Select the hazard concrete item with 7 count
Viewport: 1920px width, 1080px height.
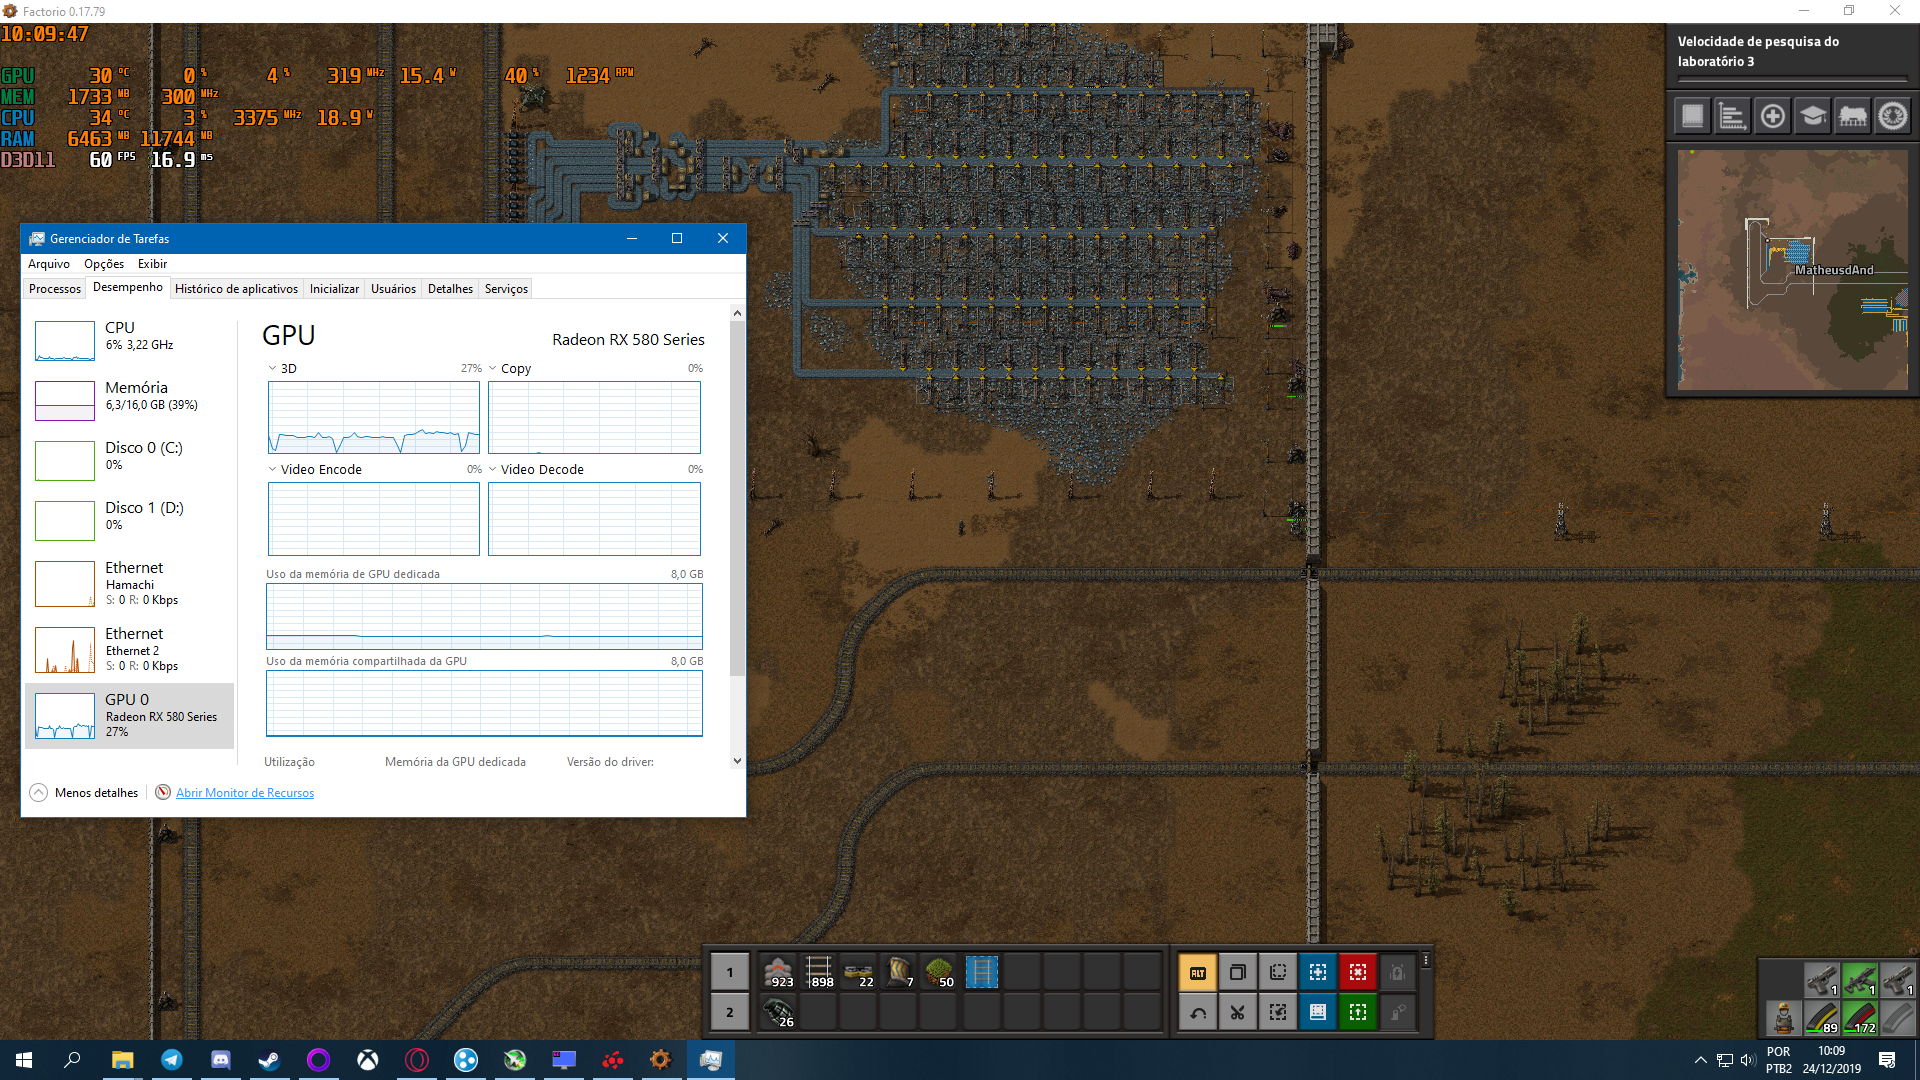point(900,971)
